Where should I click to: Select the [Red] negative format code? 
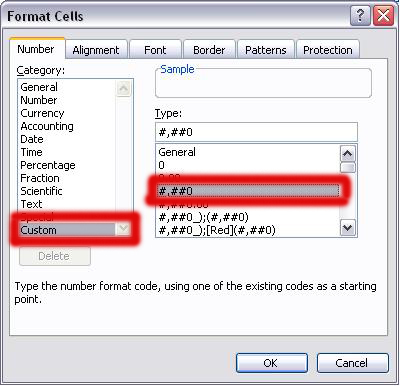point(217,230)
